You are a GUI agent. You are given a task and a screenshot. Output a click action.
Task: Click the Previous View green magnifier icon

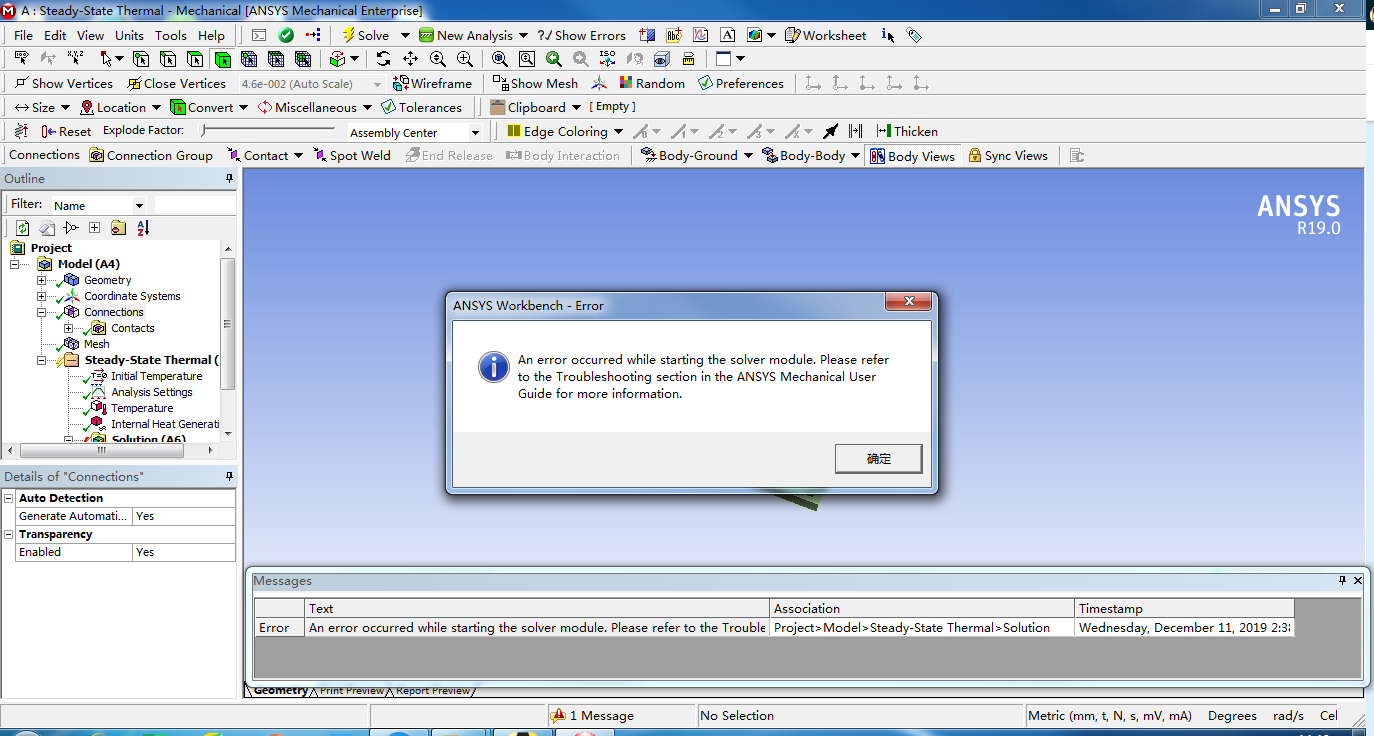click(x=553, y=59)
